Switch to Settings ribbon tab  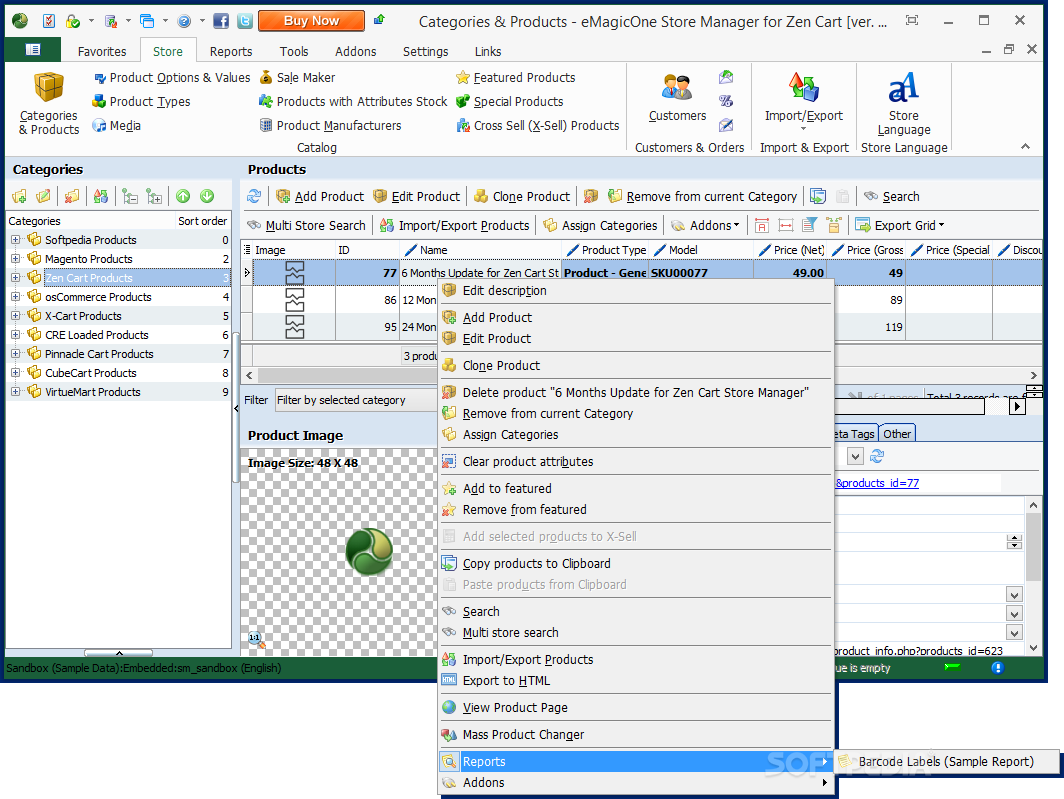coord(425,52)
